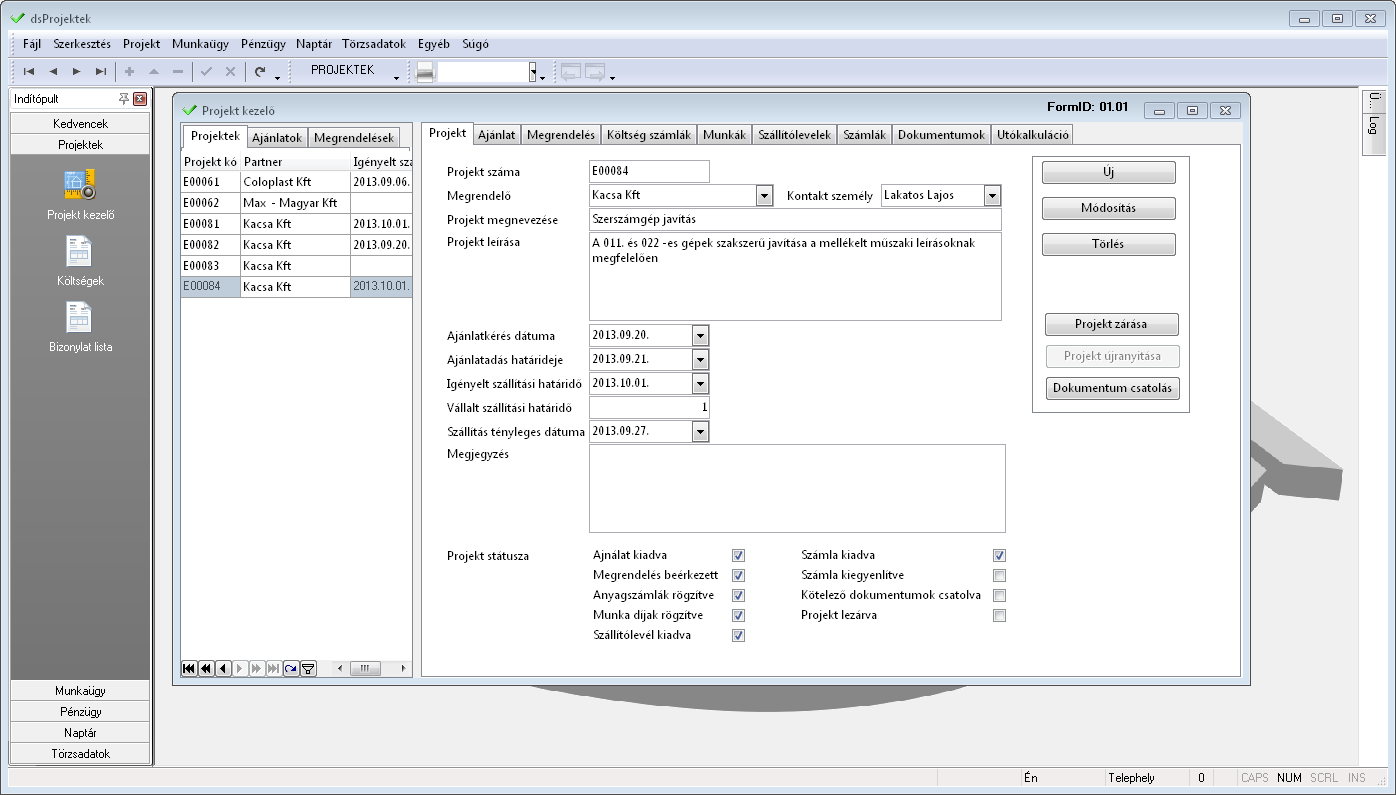Open the Megrendelő dropdown
Screen dimensions: 1396x795
tap(764, 195)
